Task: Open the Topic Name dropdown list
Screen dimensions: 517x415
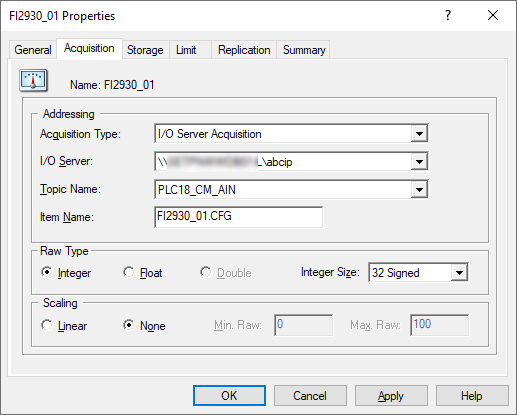Action: pyautogui.click(x=419, y=190)
